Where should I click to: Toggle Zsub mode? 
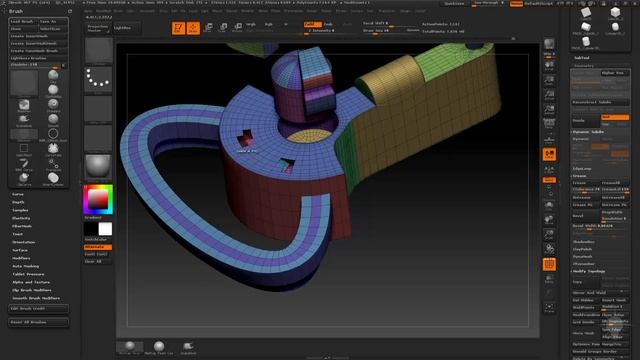328,24
